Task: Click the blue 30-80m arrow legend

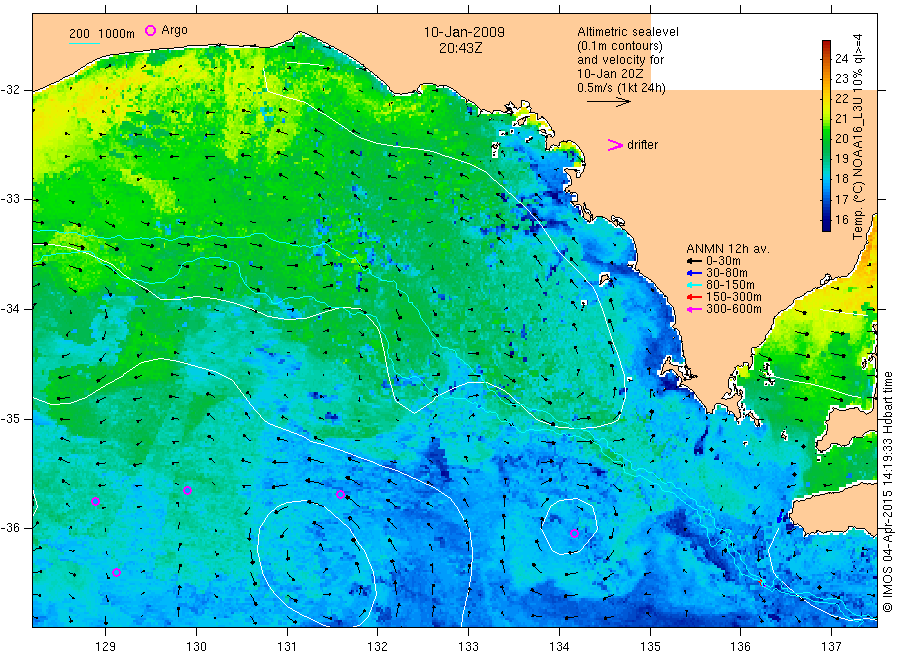Action: click(x=694, y=273)
